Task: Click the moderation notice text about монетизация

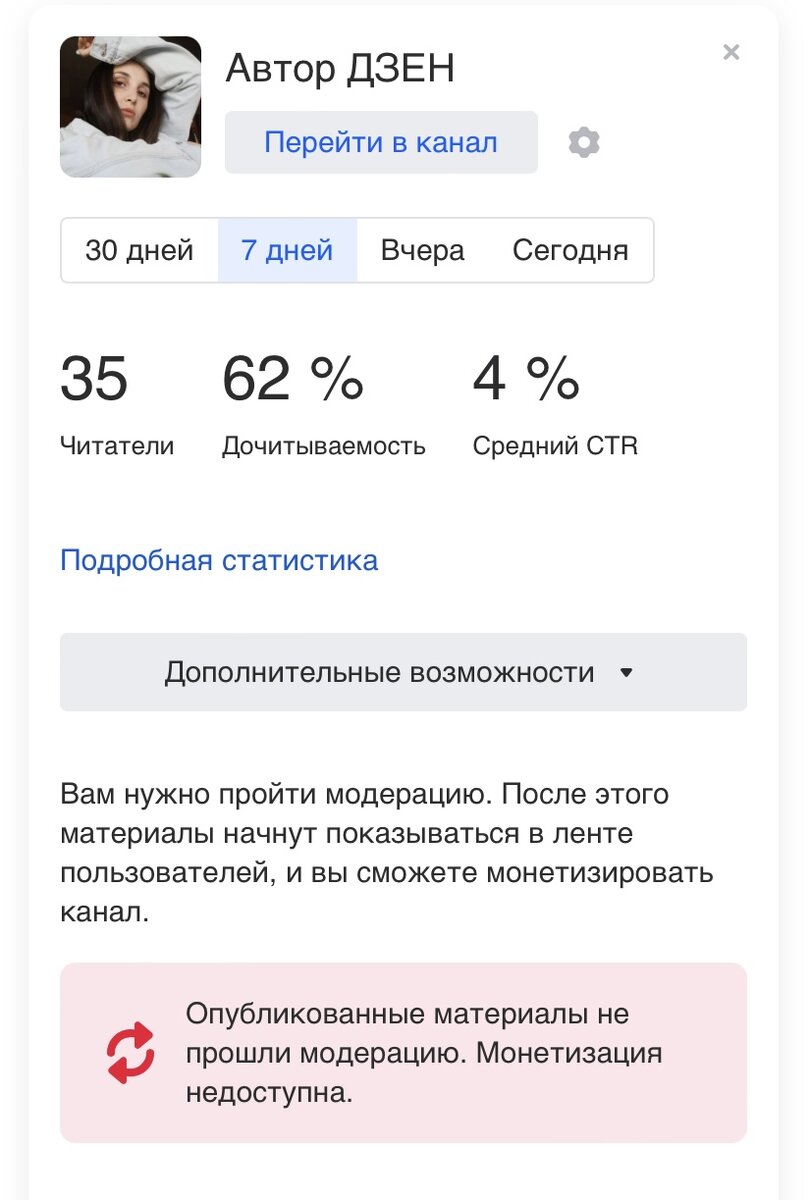Action: (x=423, y=1052)
